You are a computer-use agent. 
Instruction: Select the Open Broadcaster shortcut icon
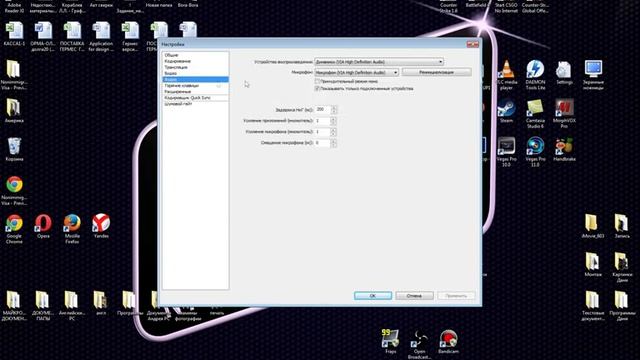pos(419,339)
